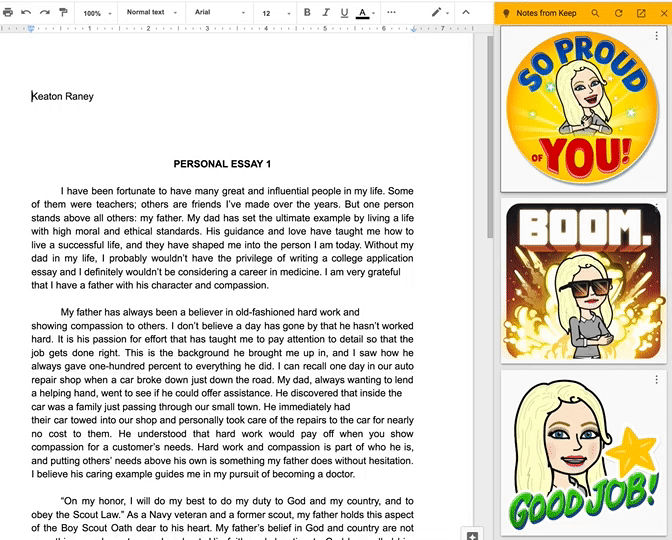The height and width of the screenshot is (540, 672).
Task: Open Keep in a new window
Action: [x=641, y=13]
